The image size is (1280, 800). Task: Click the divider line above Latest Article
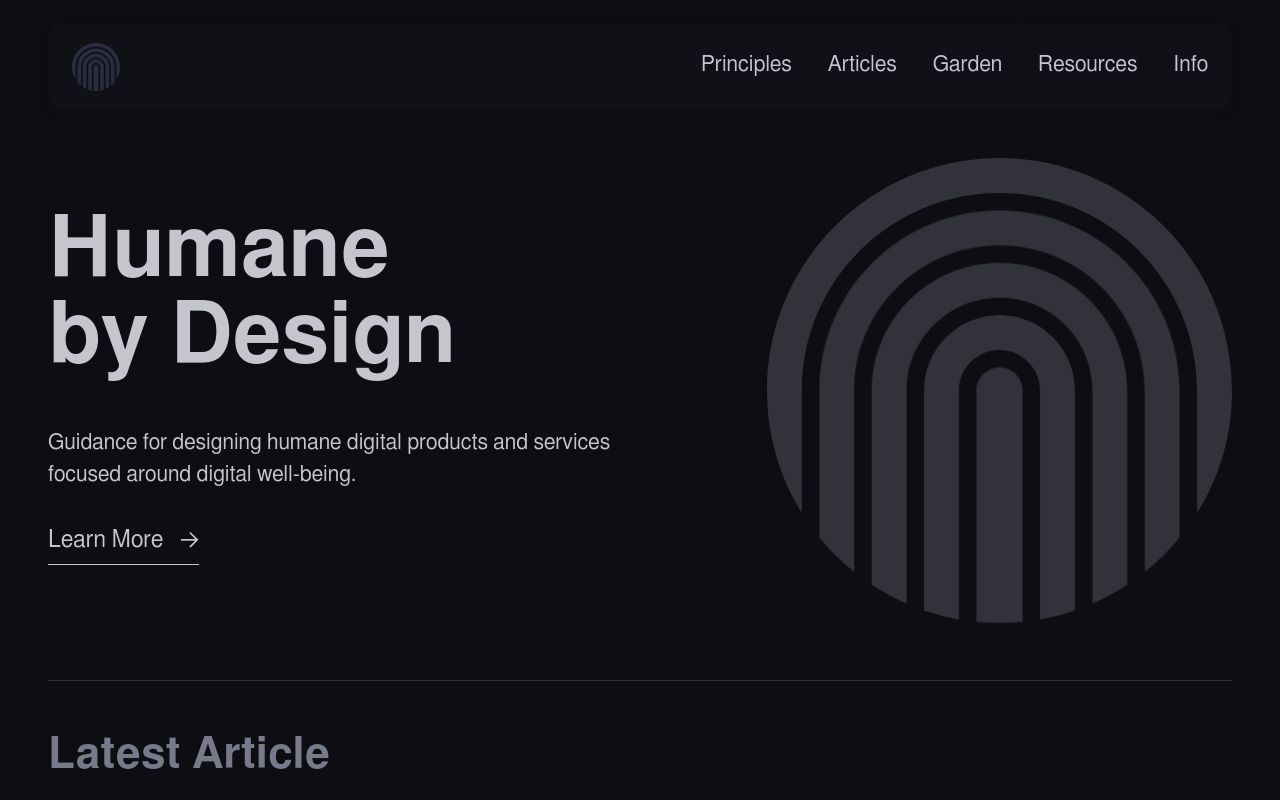640,680
